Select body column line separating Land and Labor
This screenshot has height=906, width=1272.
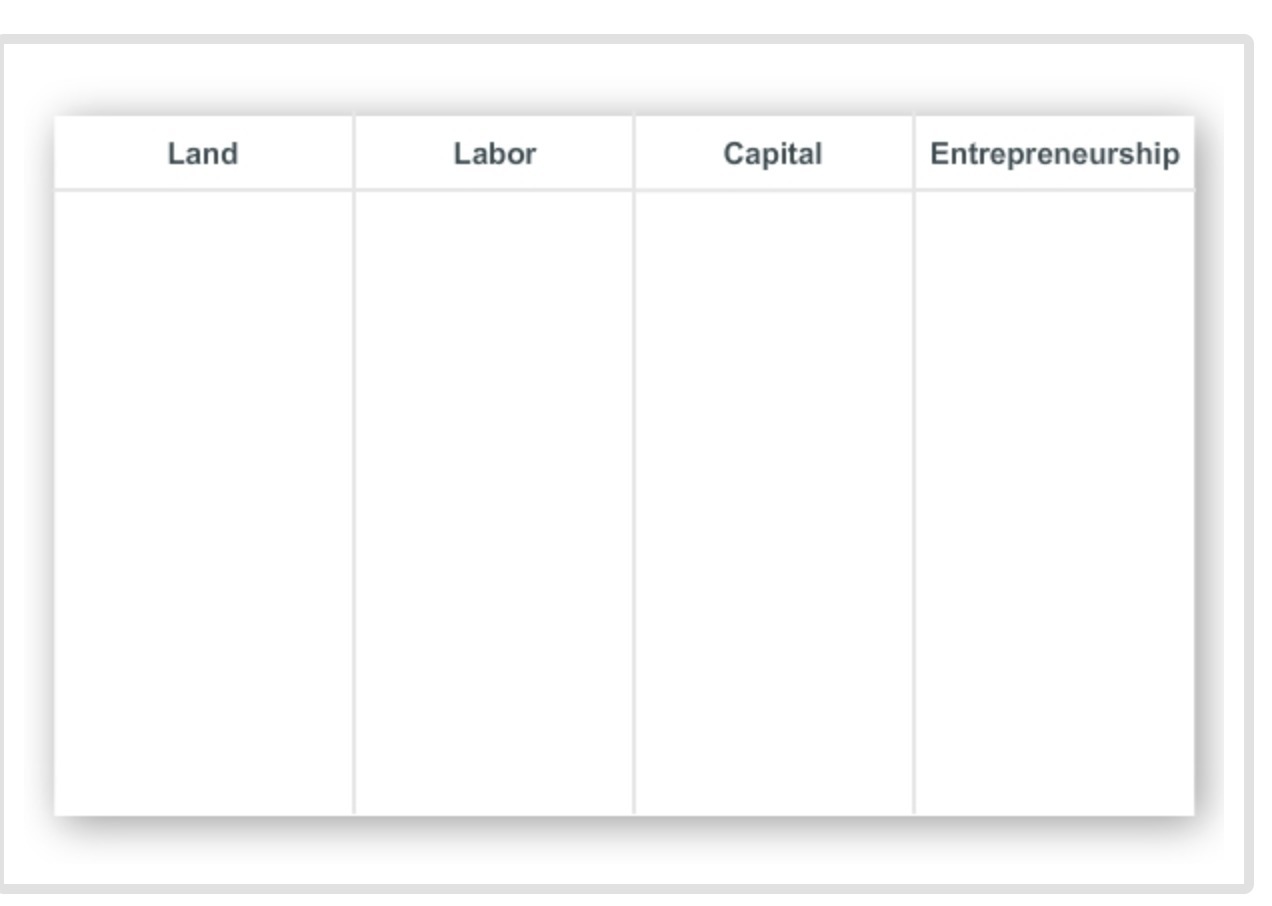pyautogui.click(x=354, y=503)
